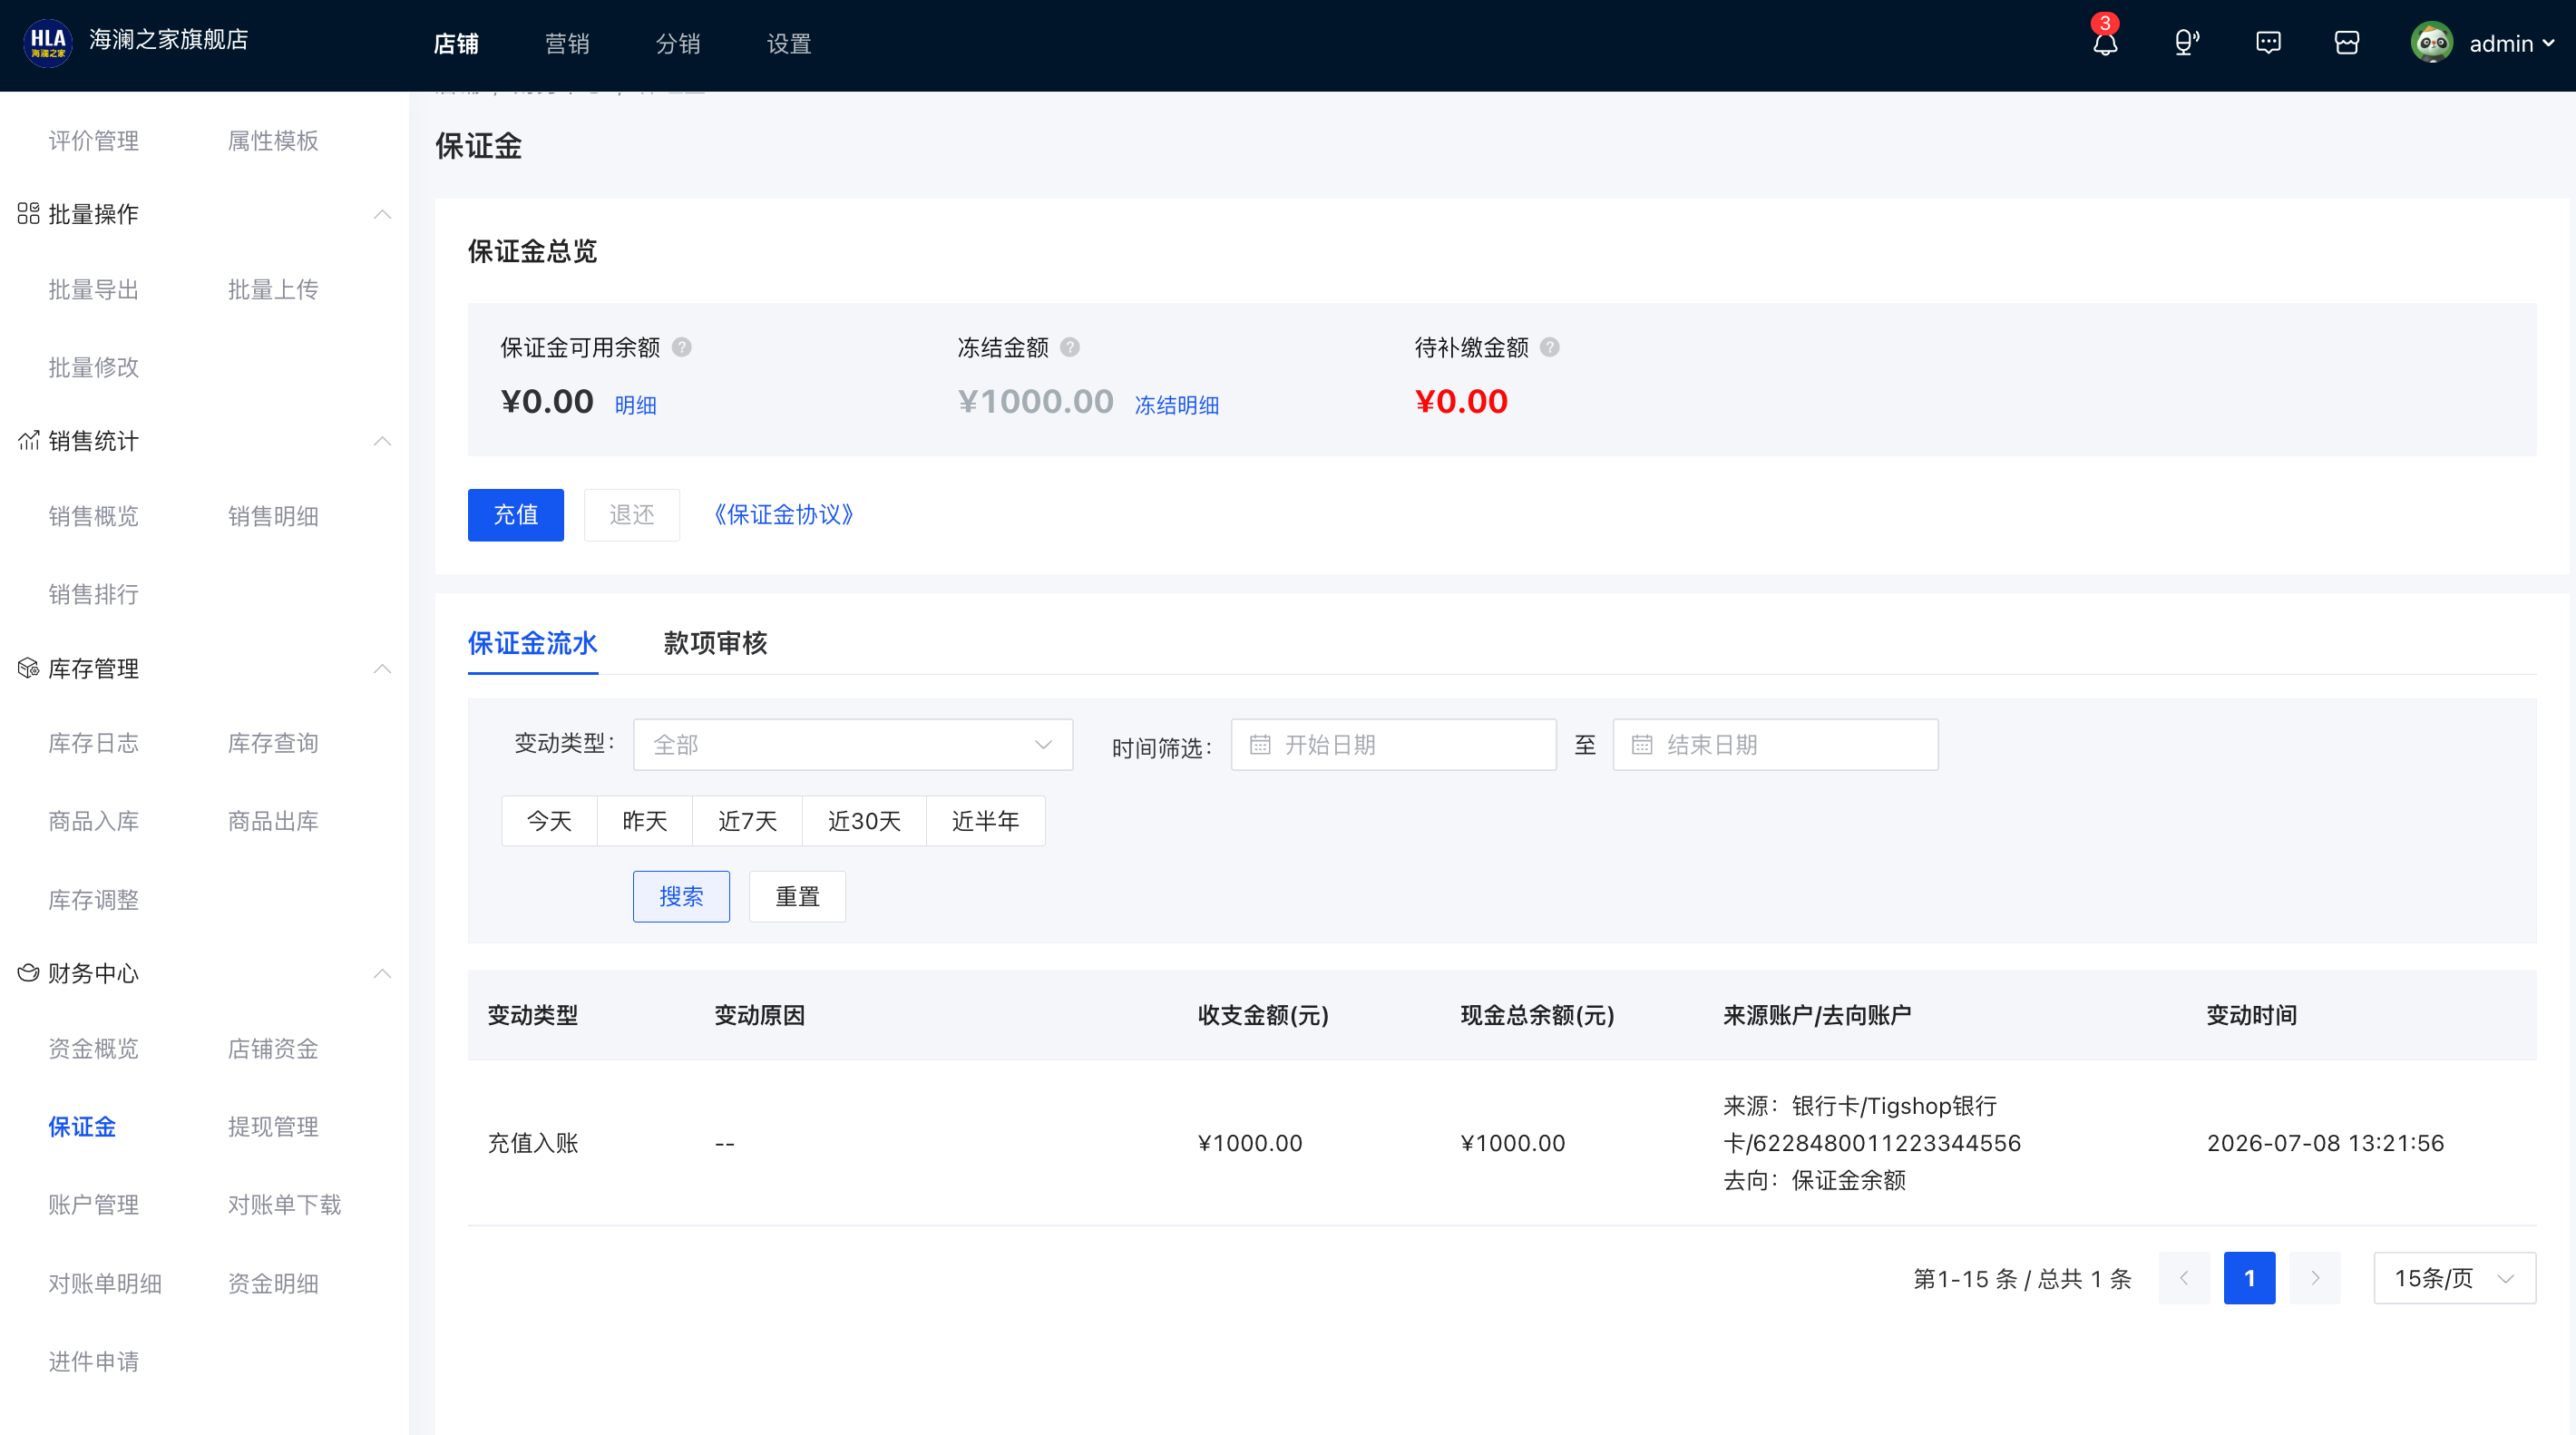Click the 销售统计 chart icon
Screen dimensions: 2576x1435
click(x=28, y=440)
